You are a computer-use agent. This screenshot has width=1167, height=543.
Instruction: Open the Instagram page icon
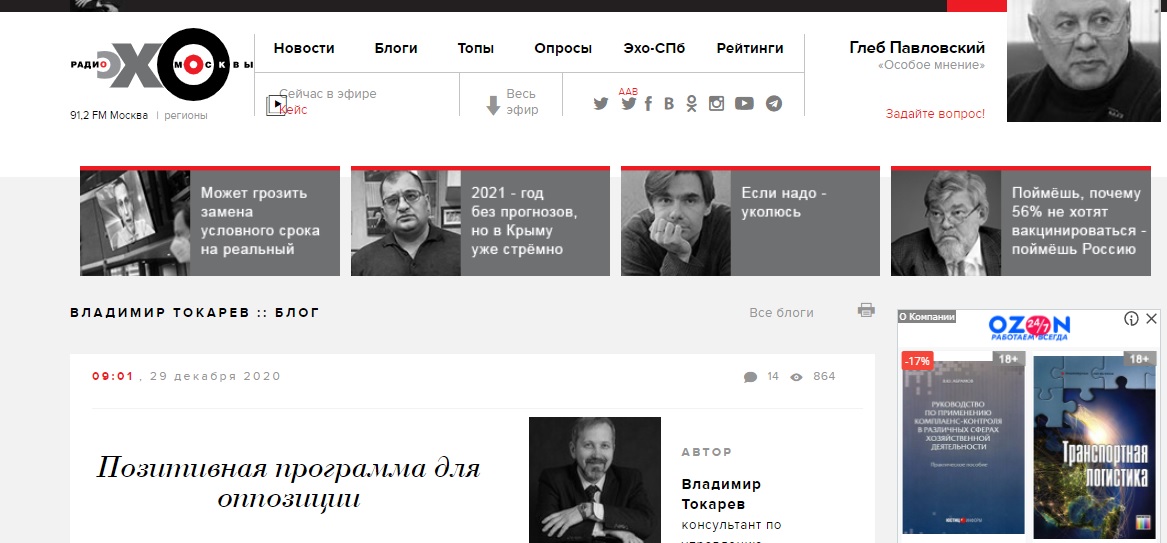(x=716, y=103)
